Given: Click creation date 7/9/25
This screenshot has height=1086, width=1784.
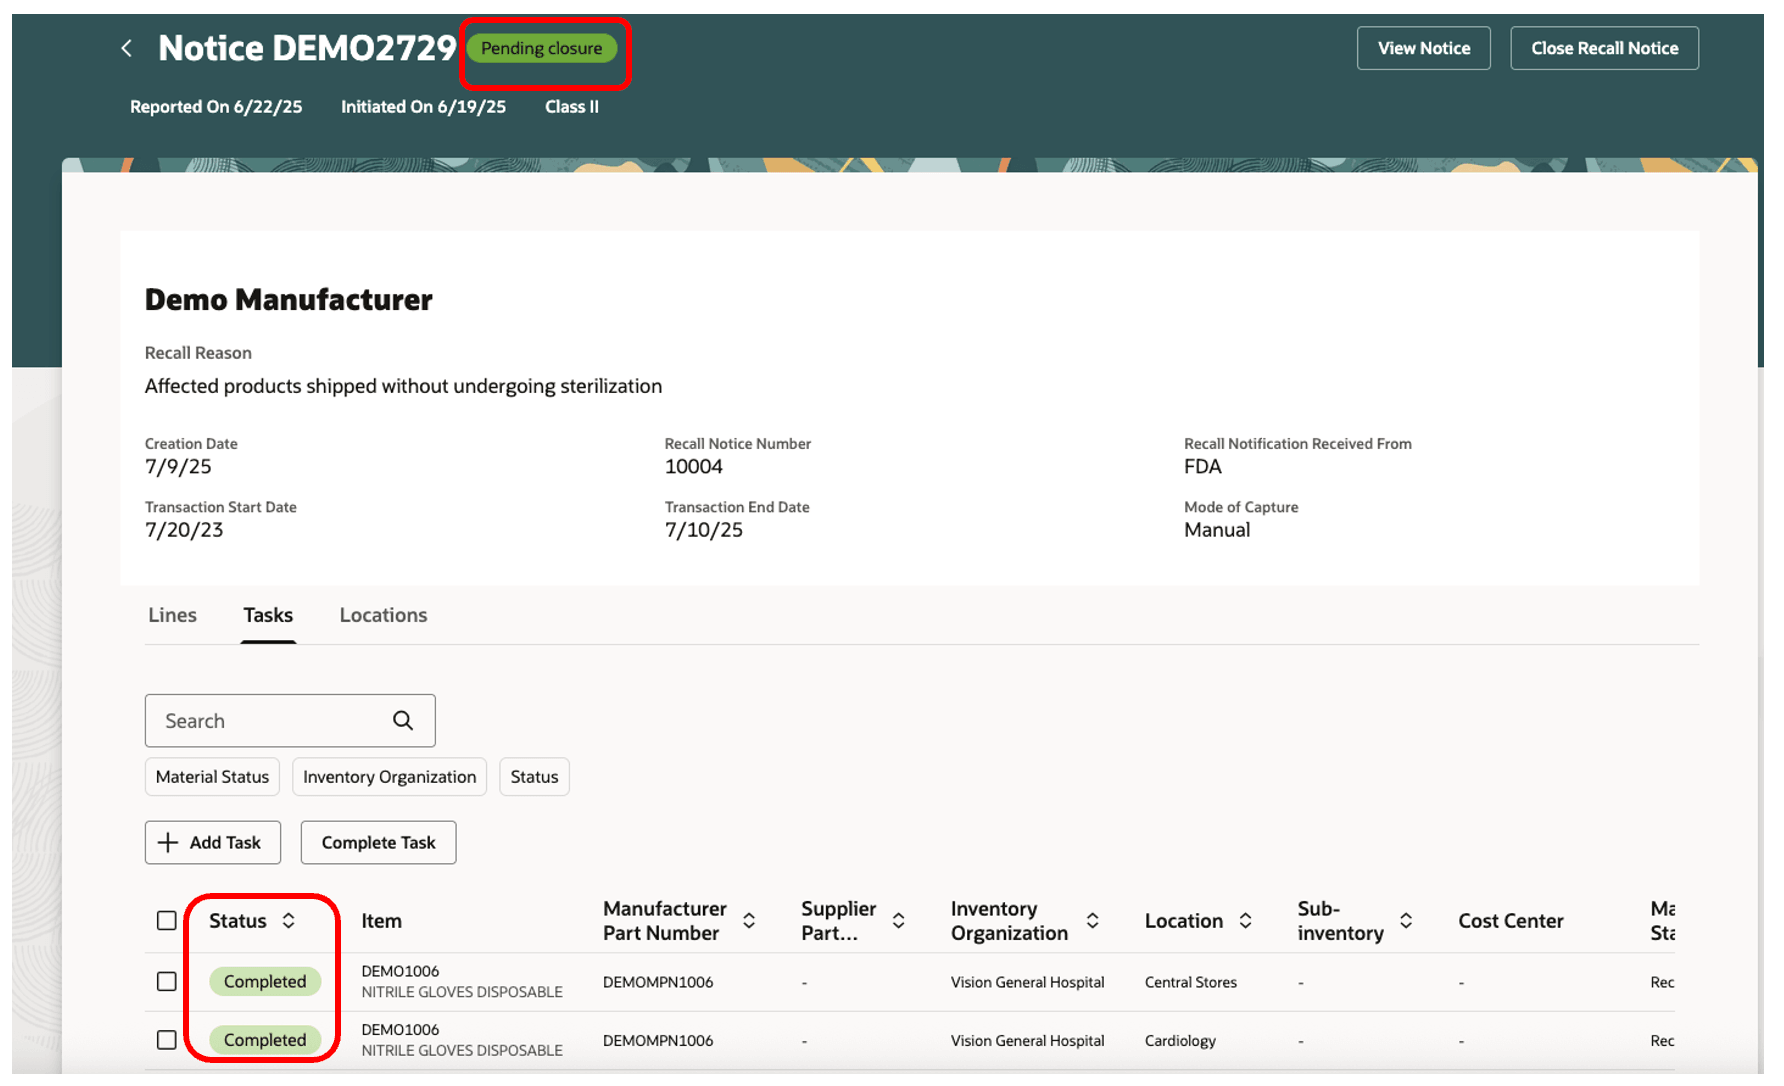Looking at the screenshot, I should pos(178,467).
